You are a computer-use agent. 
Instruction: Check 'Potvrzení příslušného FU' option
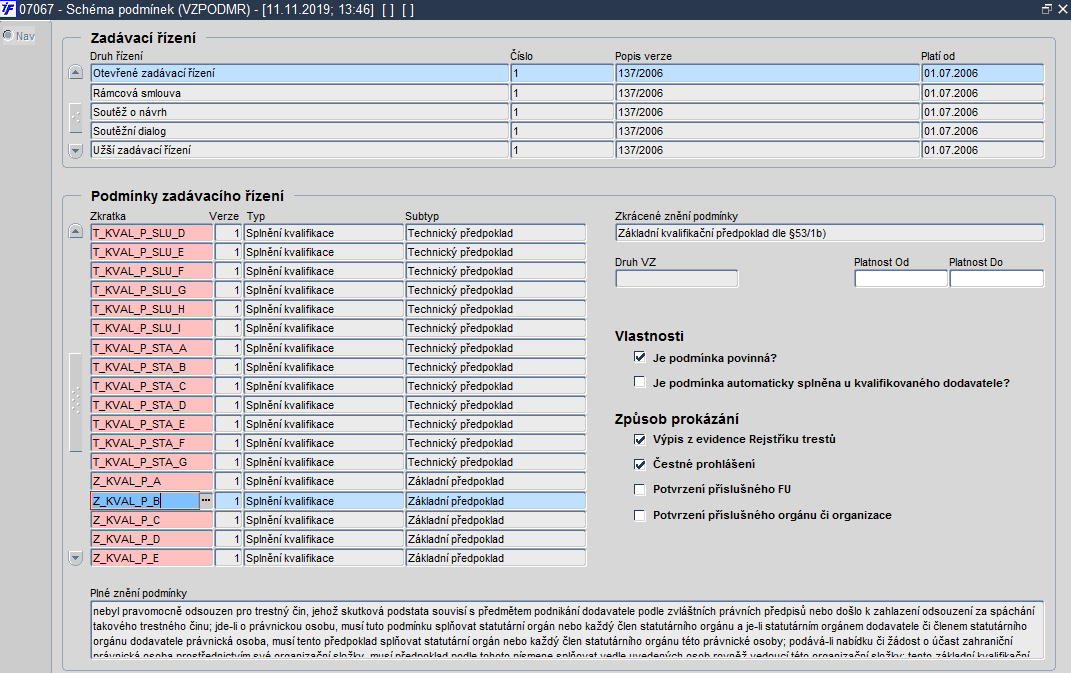639,489
